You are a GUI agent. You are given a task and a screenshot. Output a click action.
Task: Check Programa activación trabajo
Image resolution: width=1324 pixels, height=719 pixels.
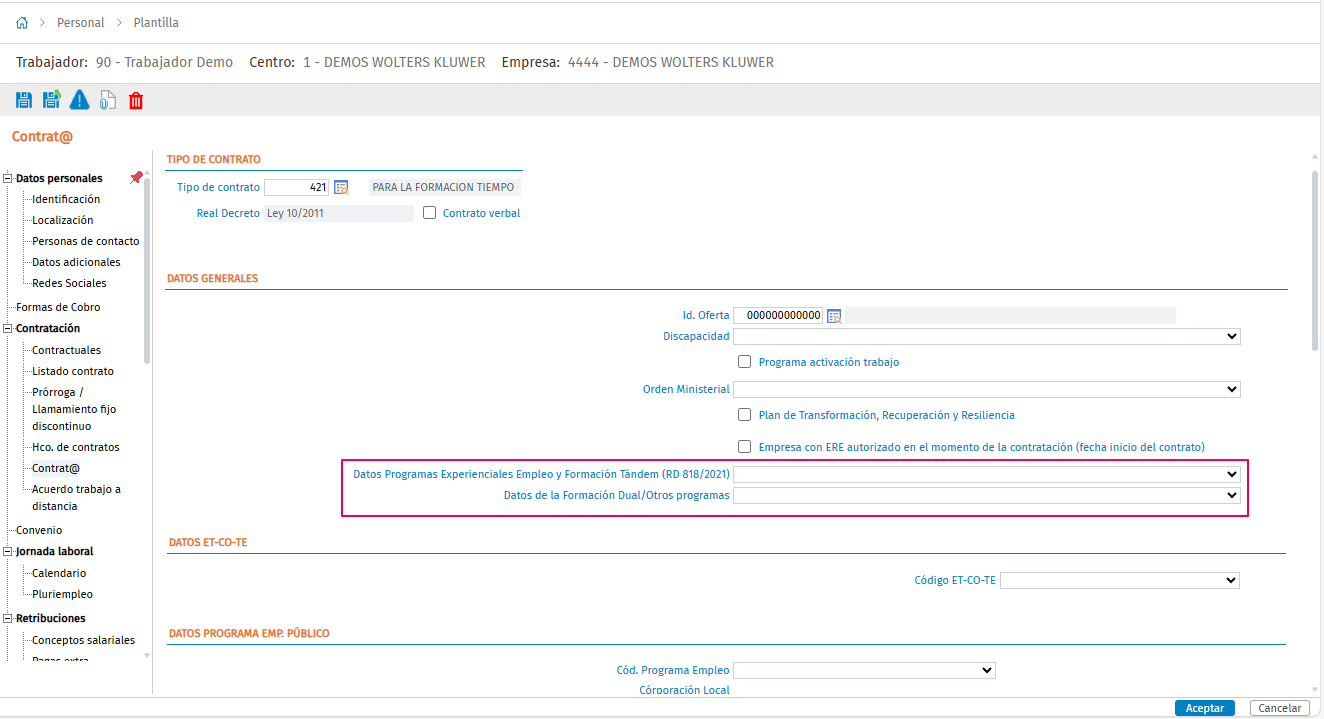(744, 362)
